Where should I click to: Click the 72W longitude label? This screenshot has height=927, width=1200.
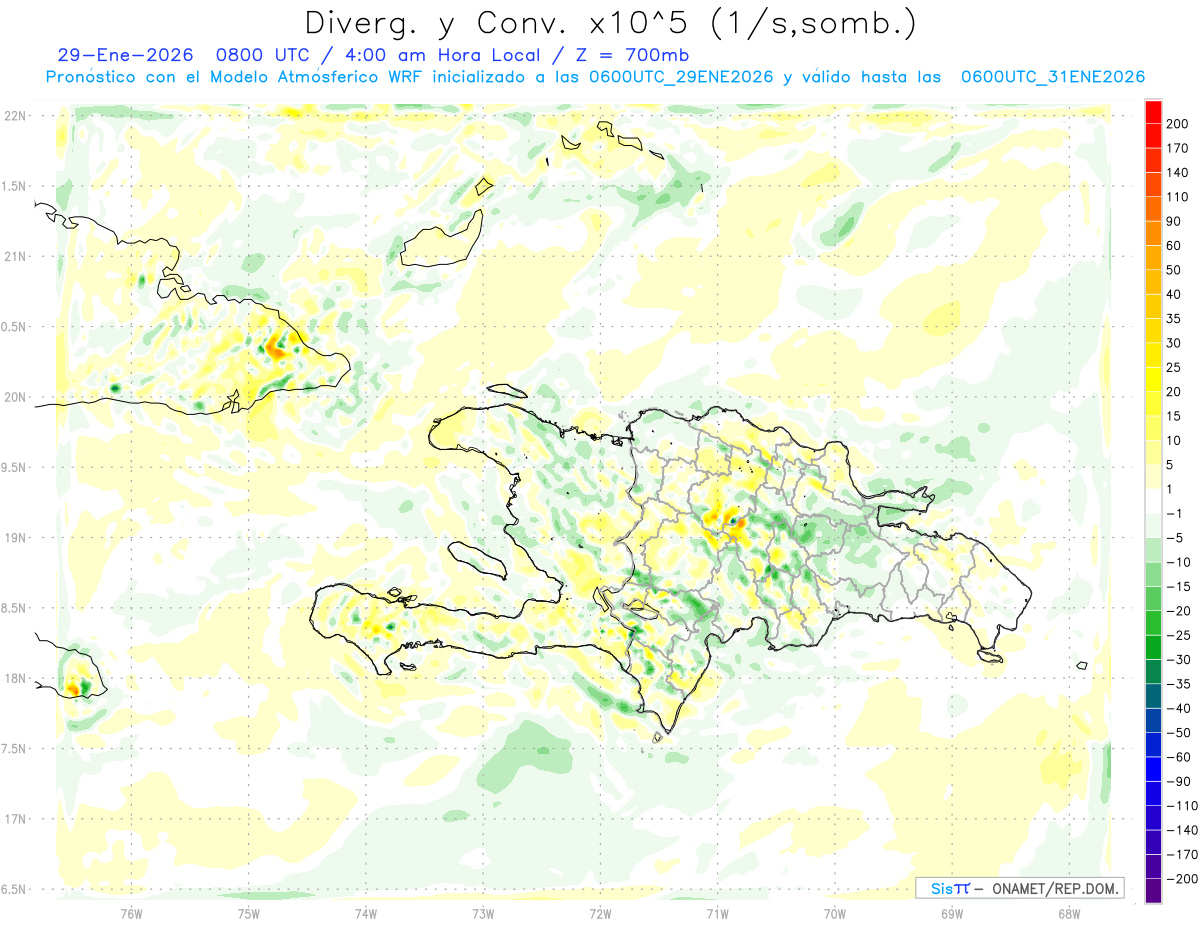600,913
